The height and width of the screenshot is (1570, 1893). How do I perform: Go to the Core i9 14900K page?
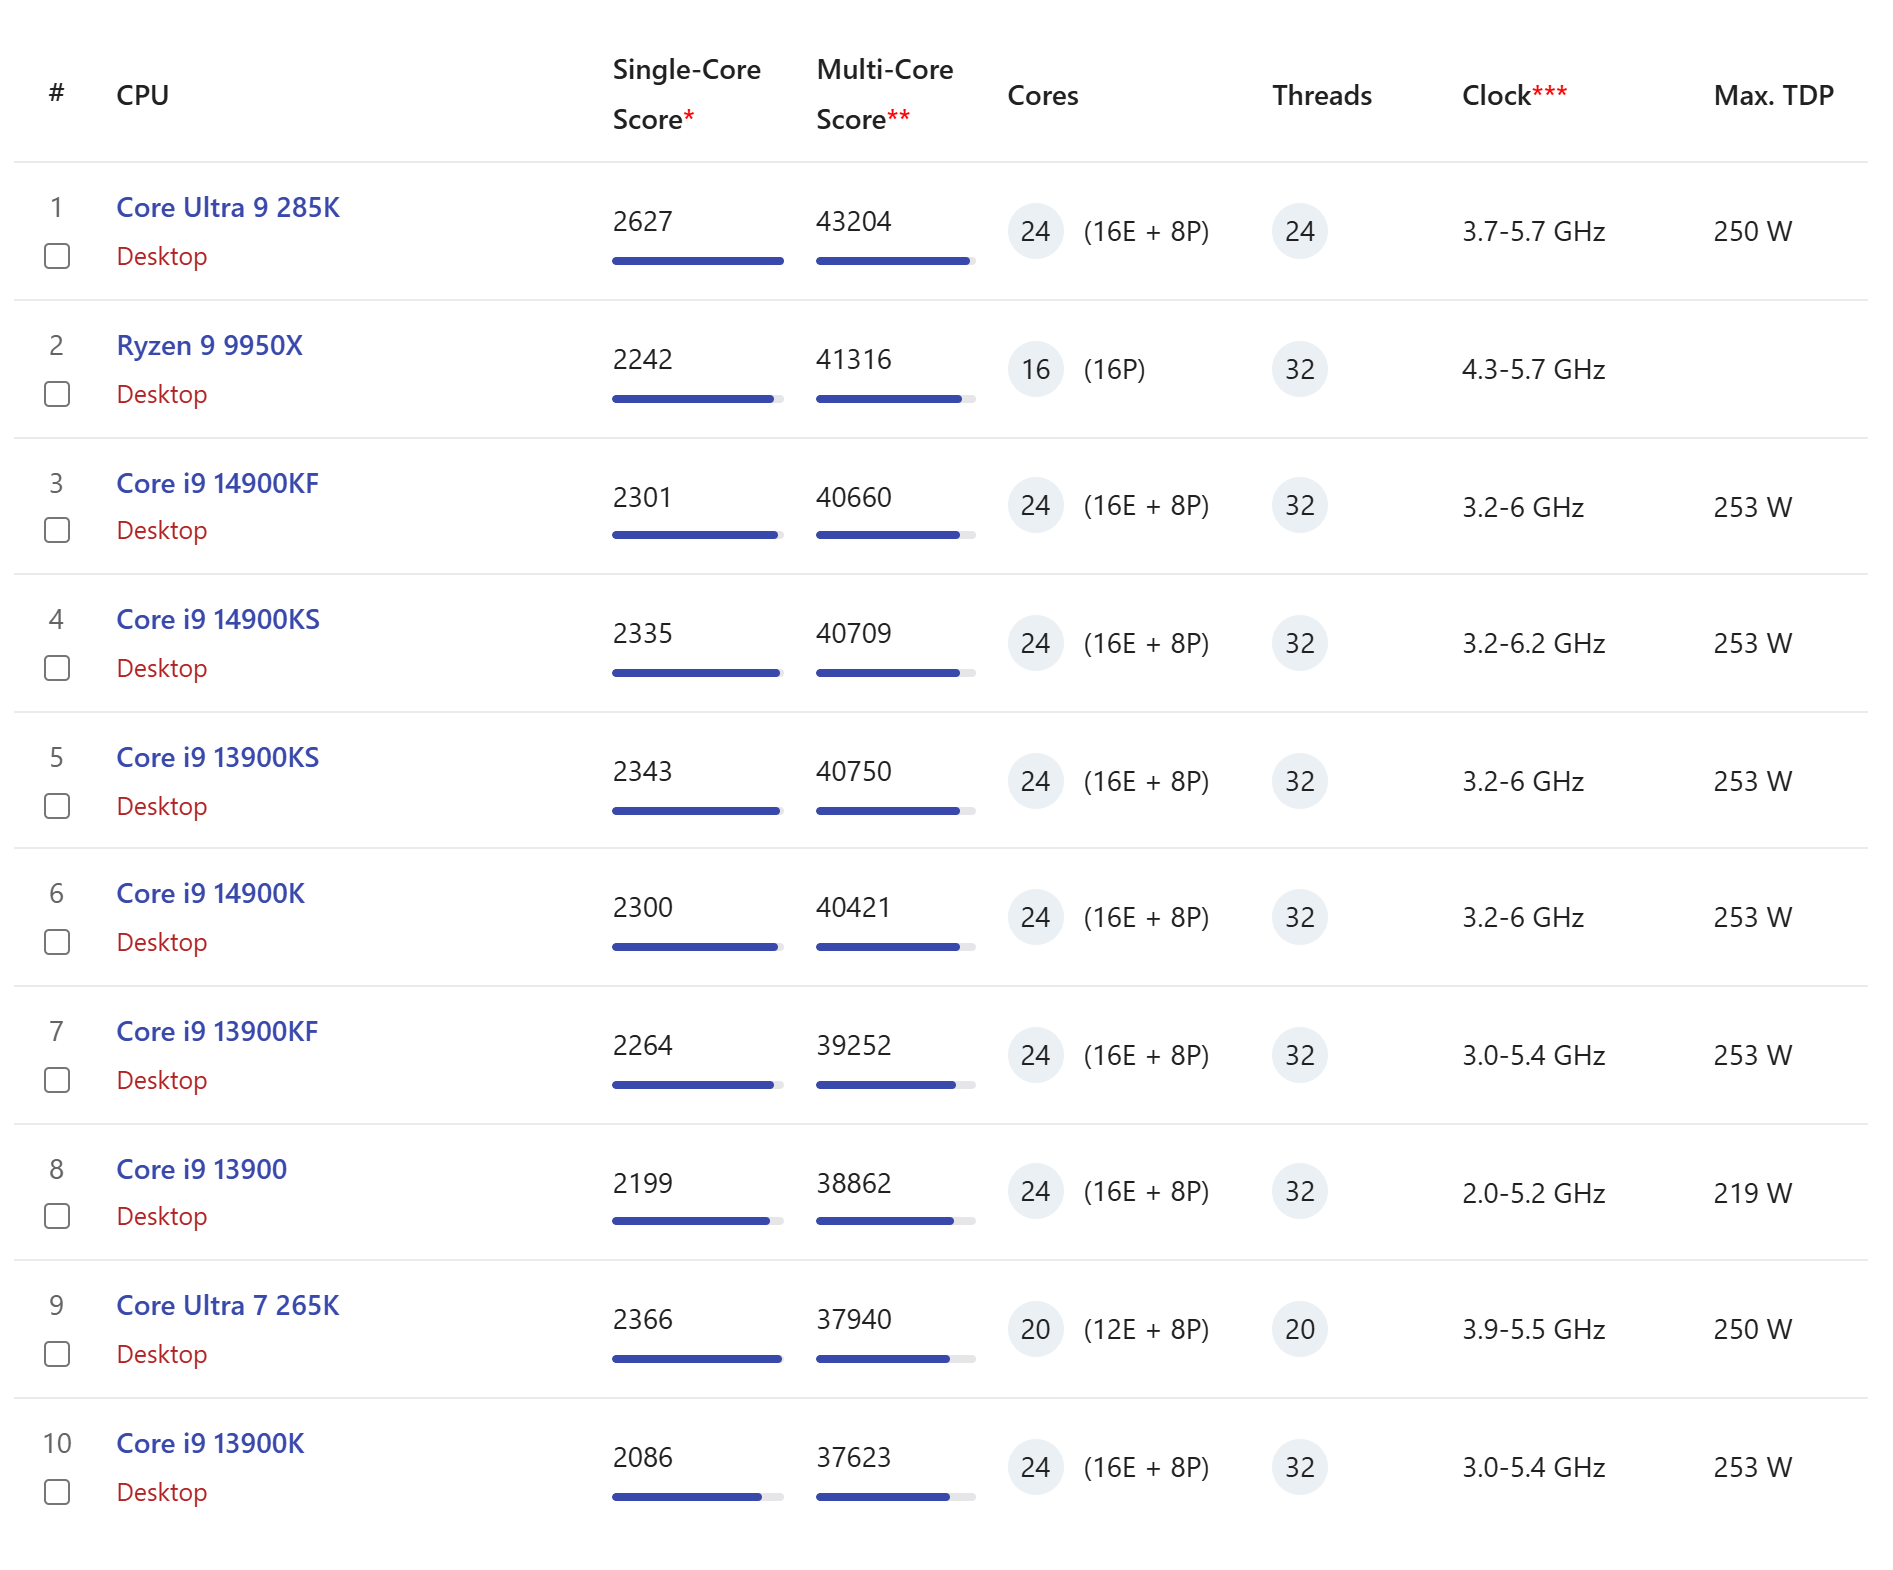pos(210,893)
